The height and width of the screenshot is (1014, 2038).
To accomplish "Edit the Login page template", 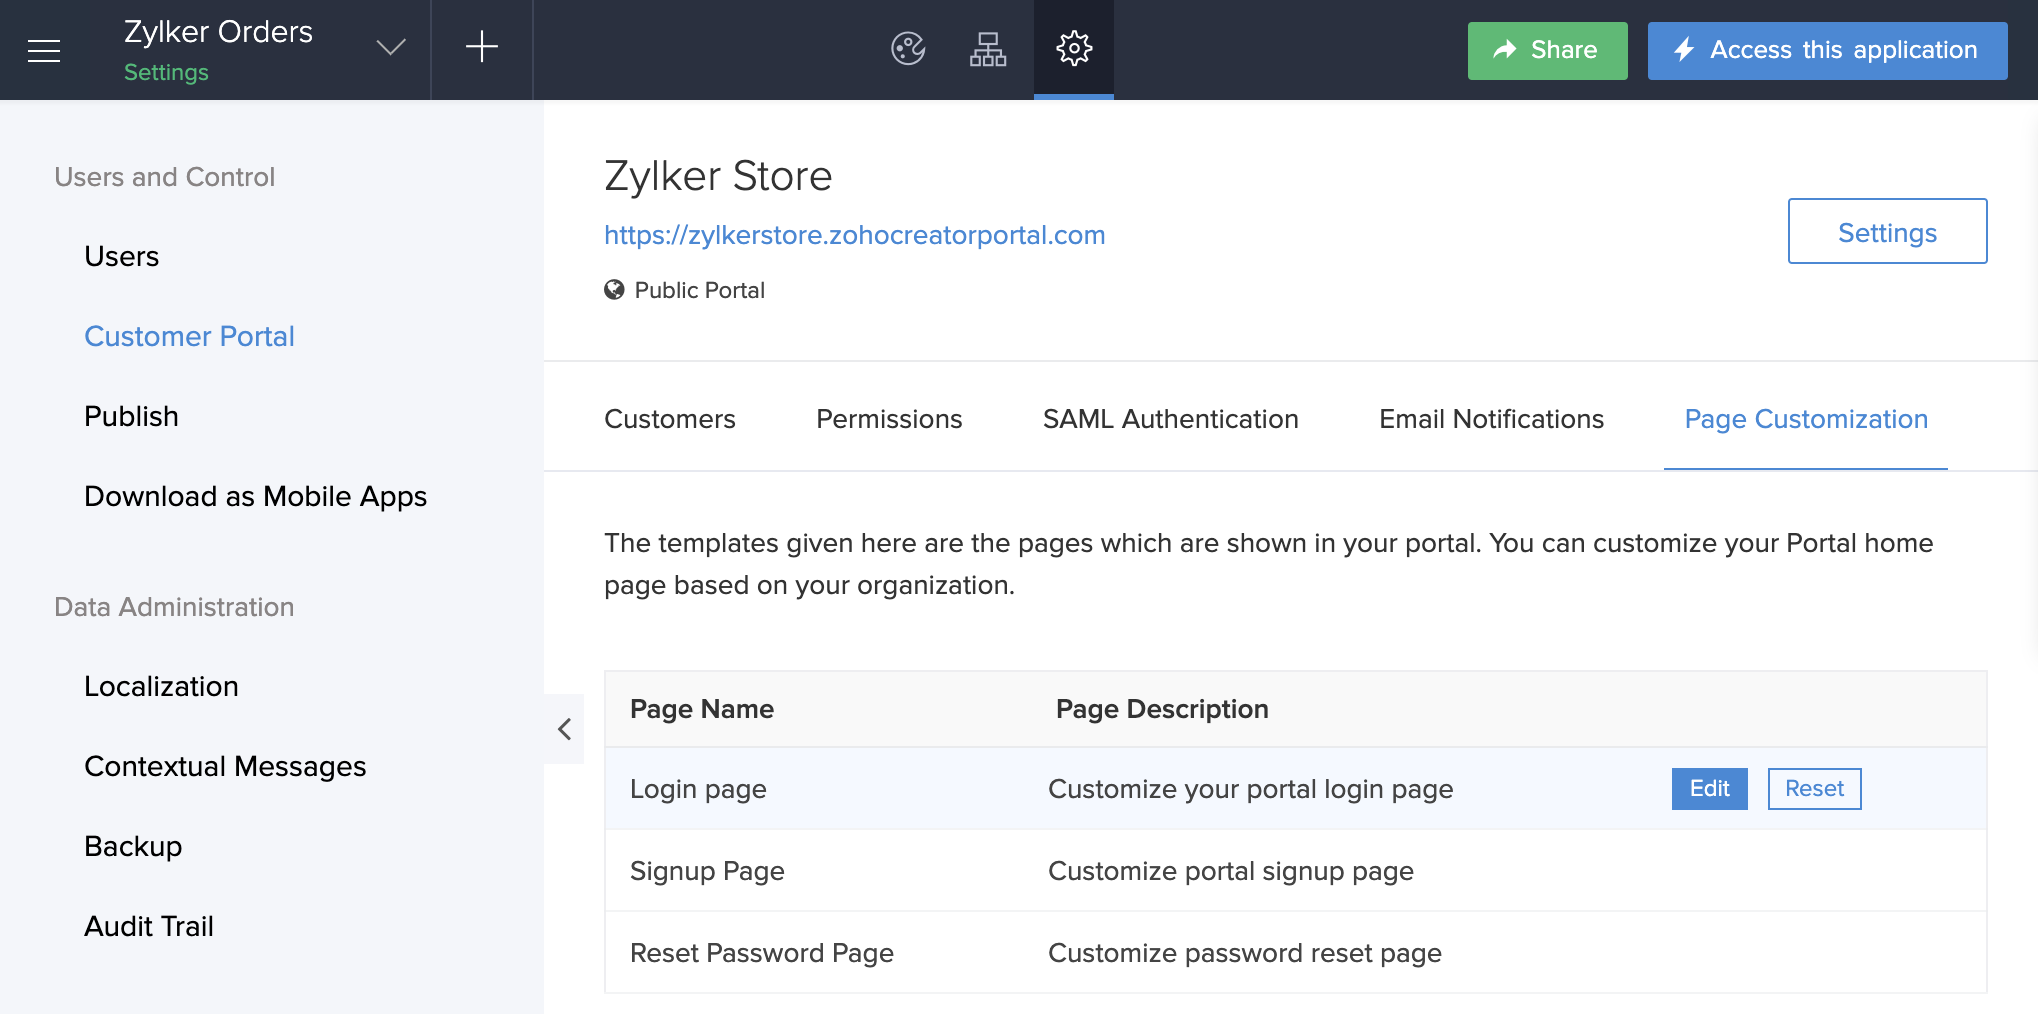I will (x=1709, y=789).
